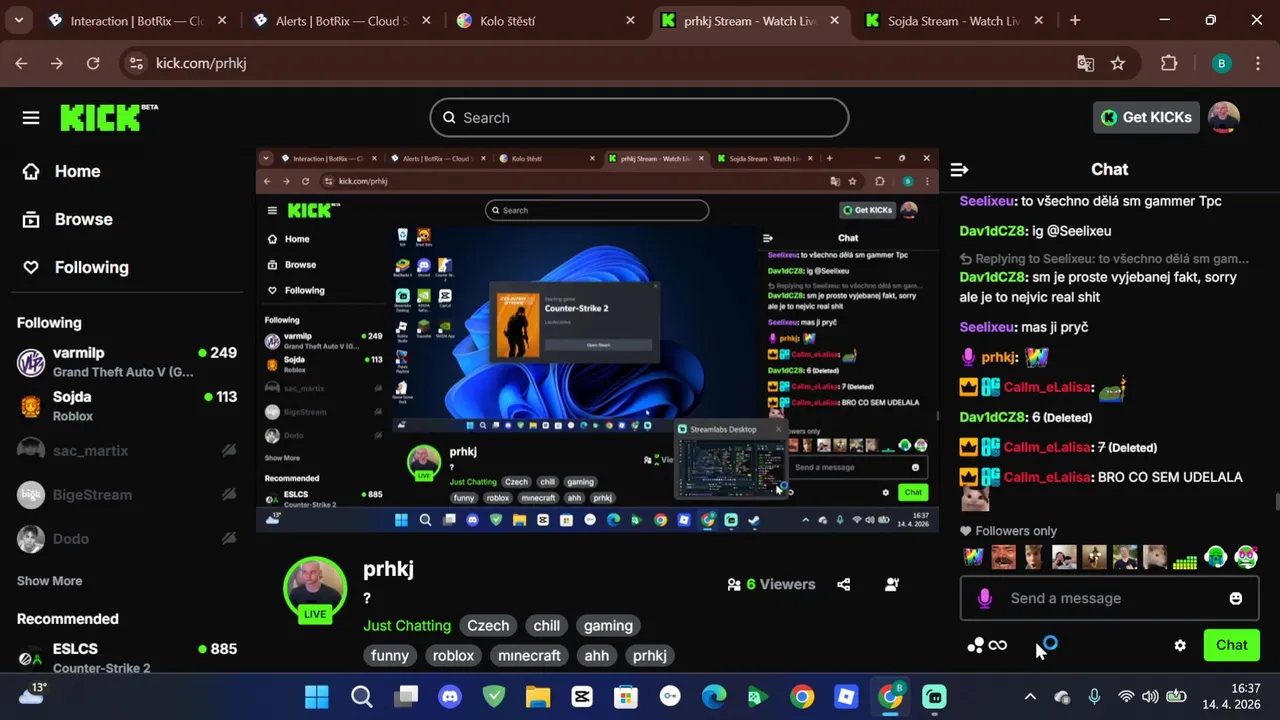Viewport: 1280px width, 720px height.
Task: Click the Send a message field
Action: point(1108,598)
